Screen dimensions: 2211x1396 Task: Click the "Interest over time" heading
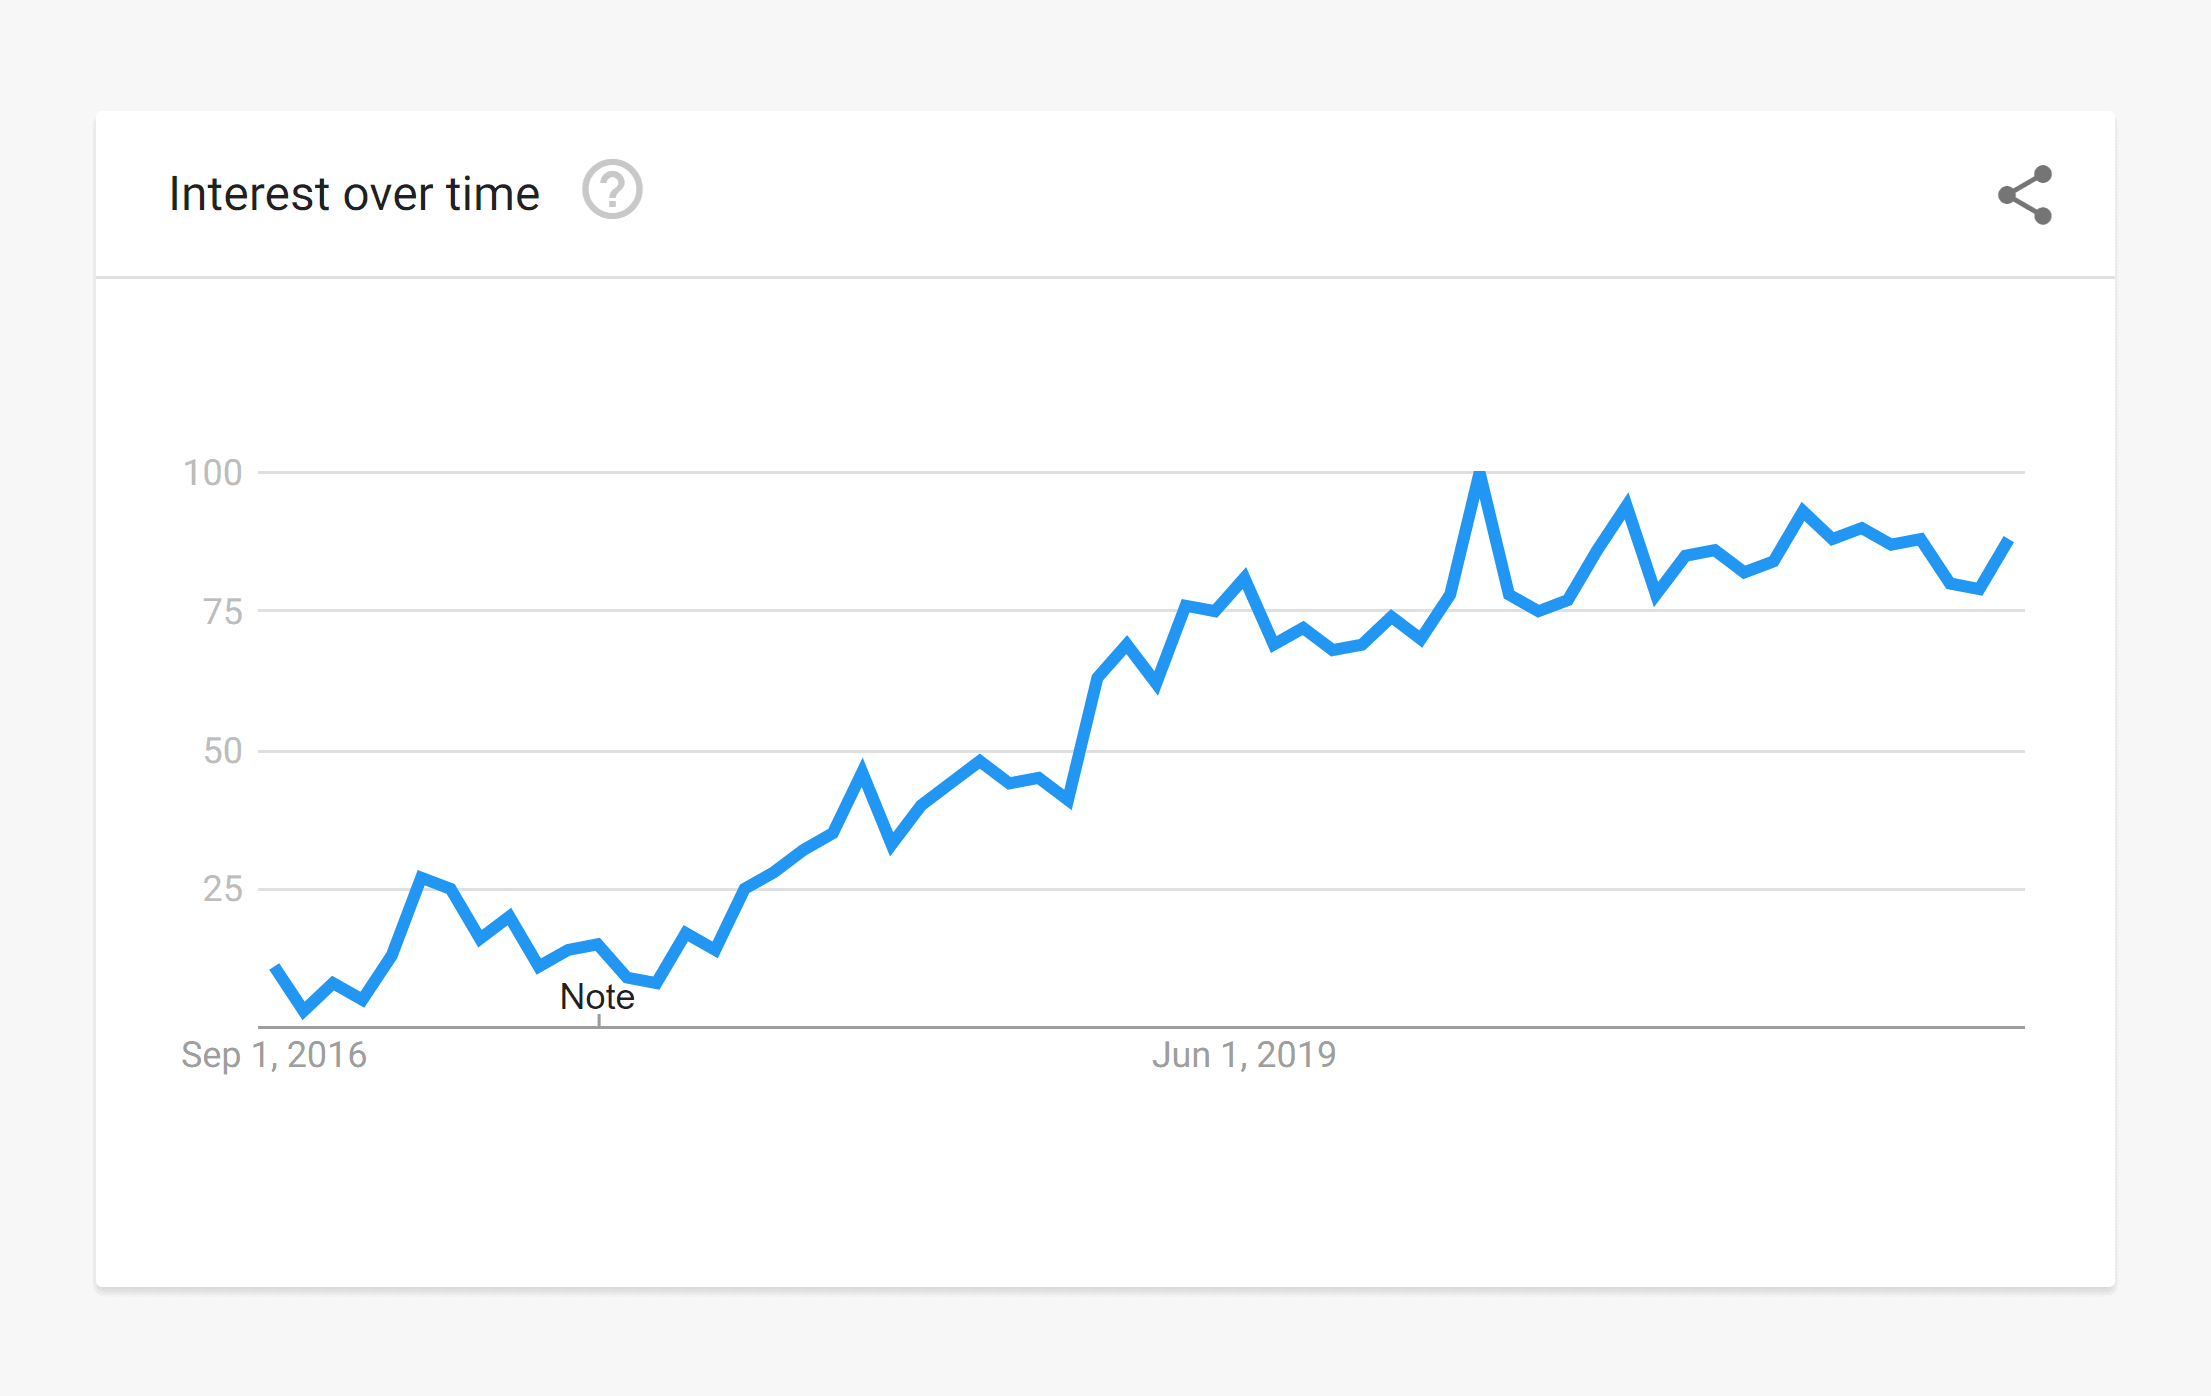pyautogui.click(x=354, y=194)
